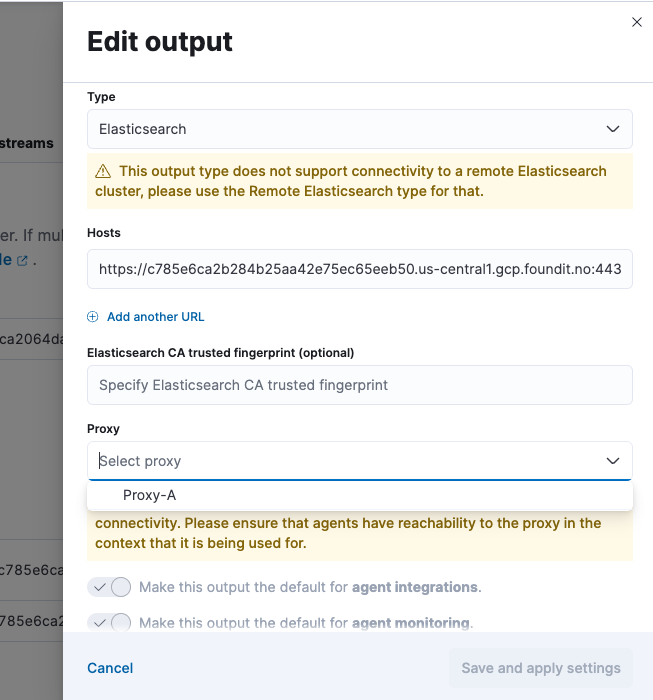Click the Add another URL link
This screenshot has width=653, height=700.
click(155, 317)
